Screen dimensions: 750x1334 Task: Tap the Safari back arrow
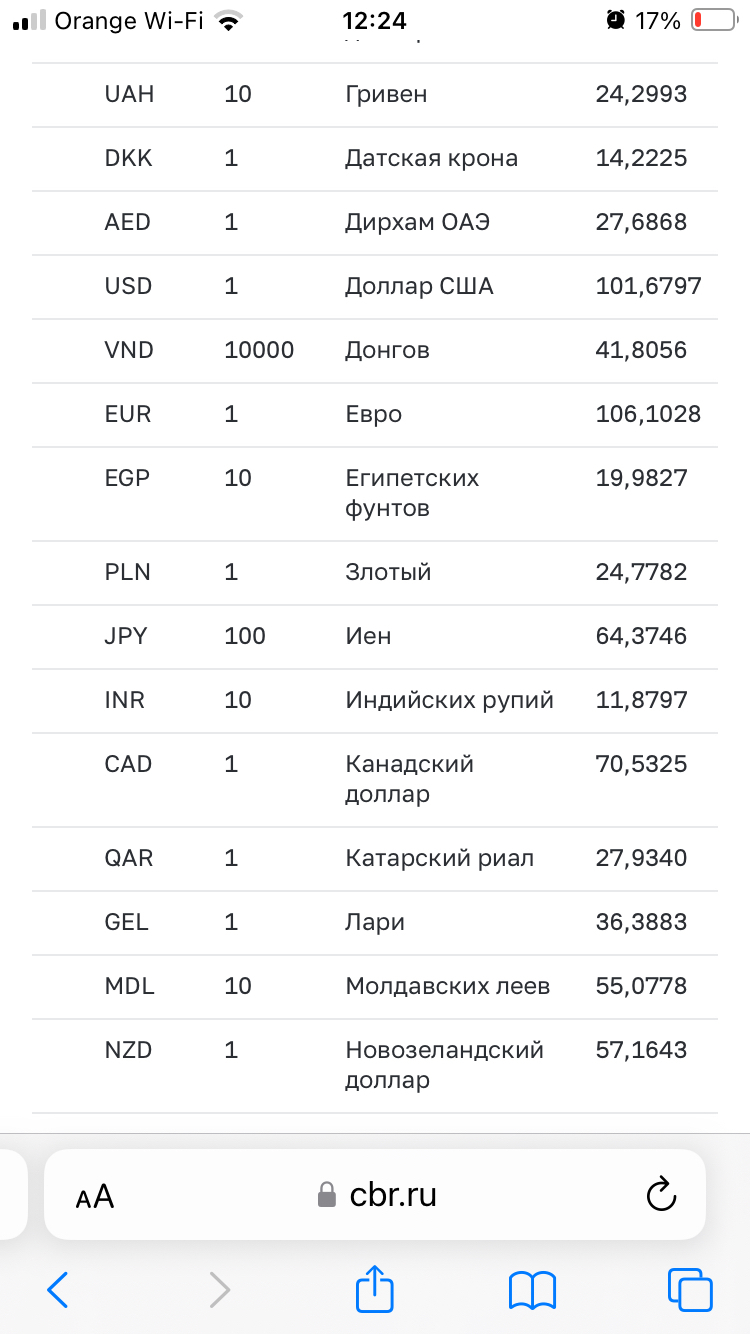(x=58, y=1290)
